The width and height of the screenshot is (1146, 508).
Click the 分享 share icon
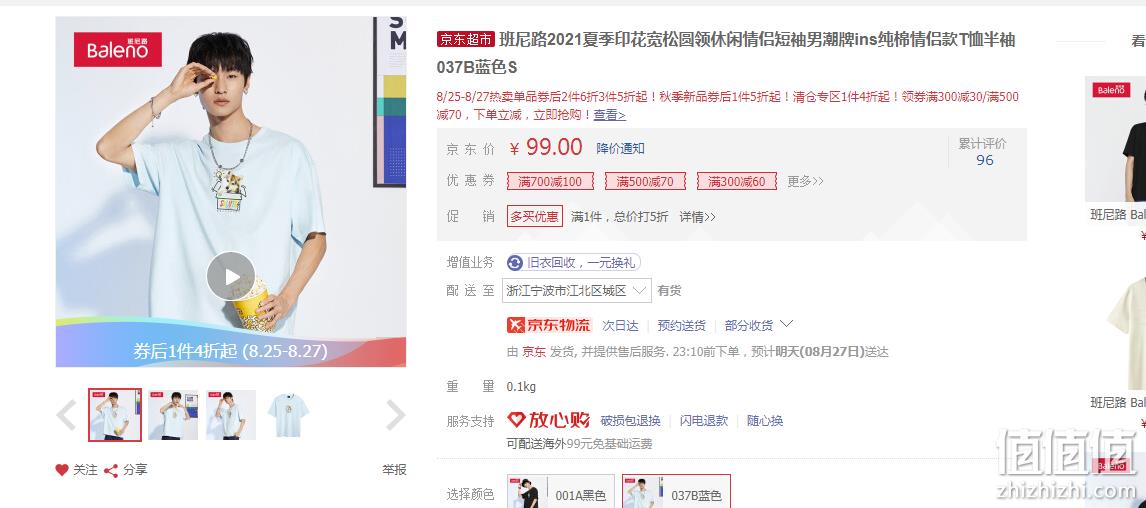click(x=111, y=470)
